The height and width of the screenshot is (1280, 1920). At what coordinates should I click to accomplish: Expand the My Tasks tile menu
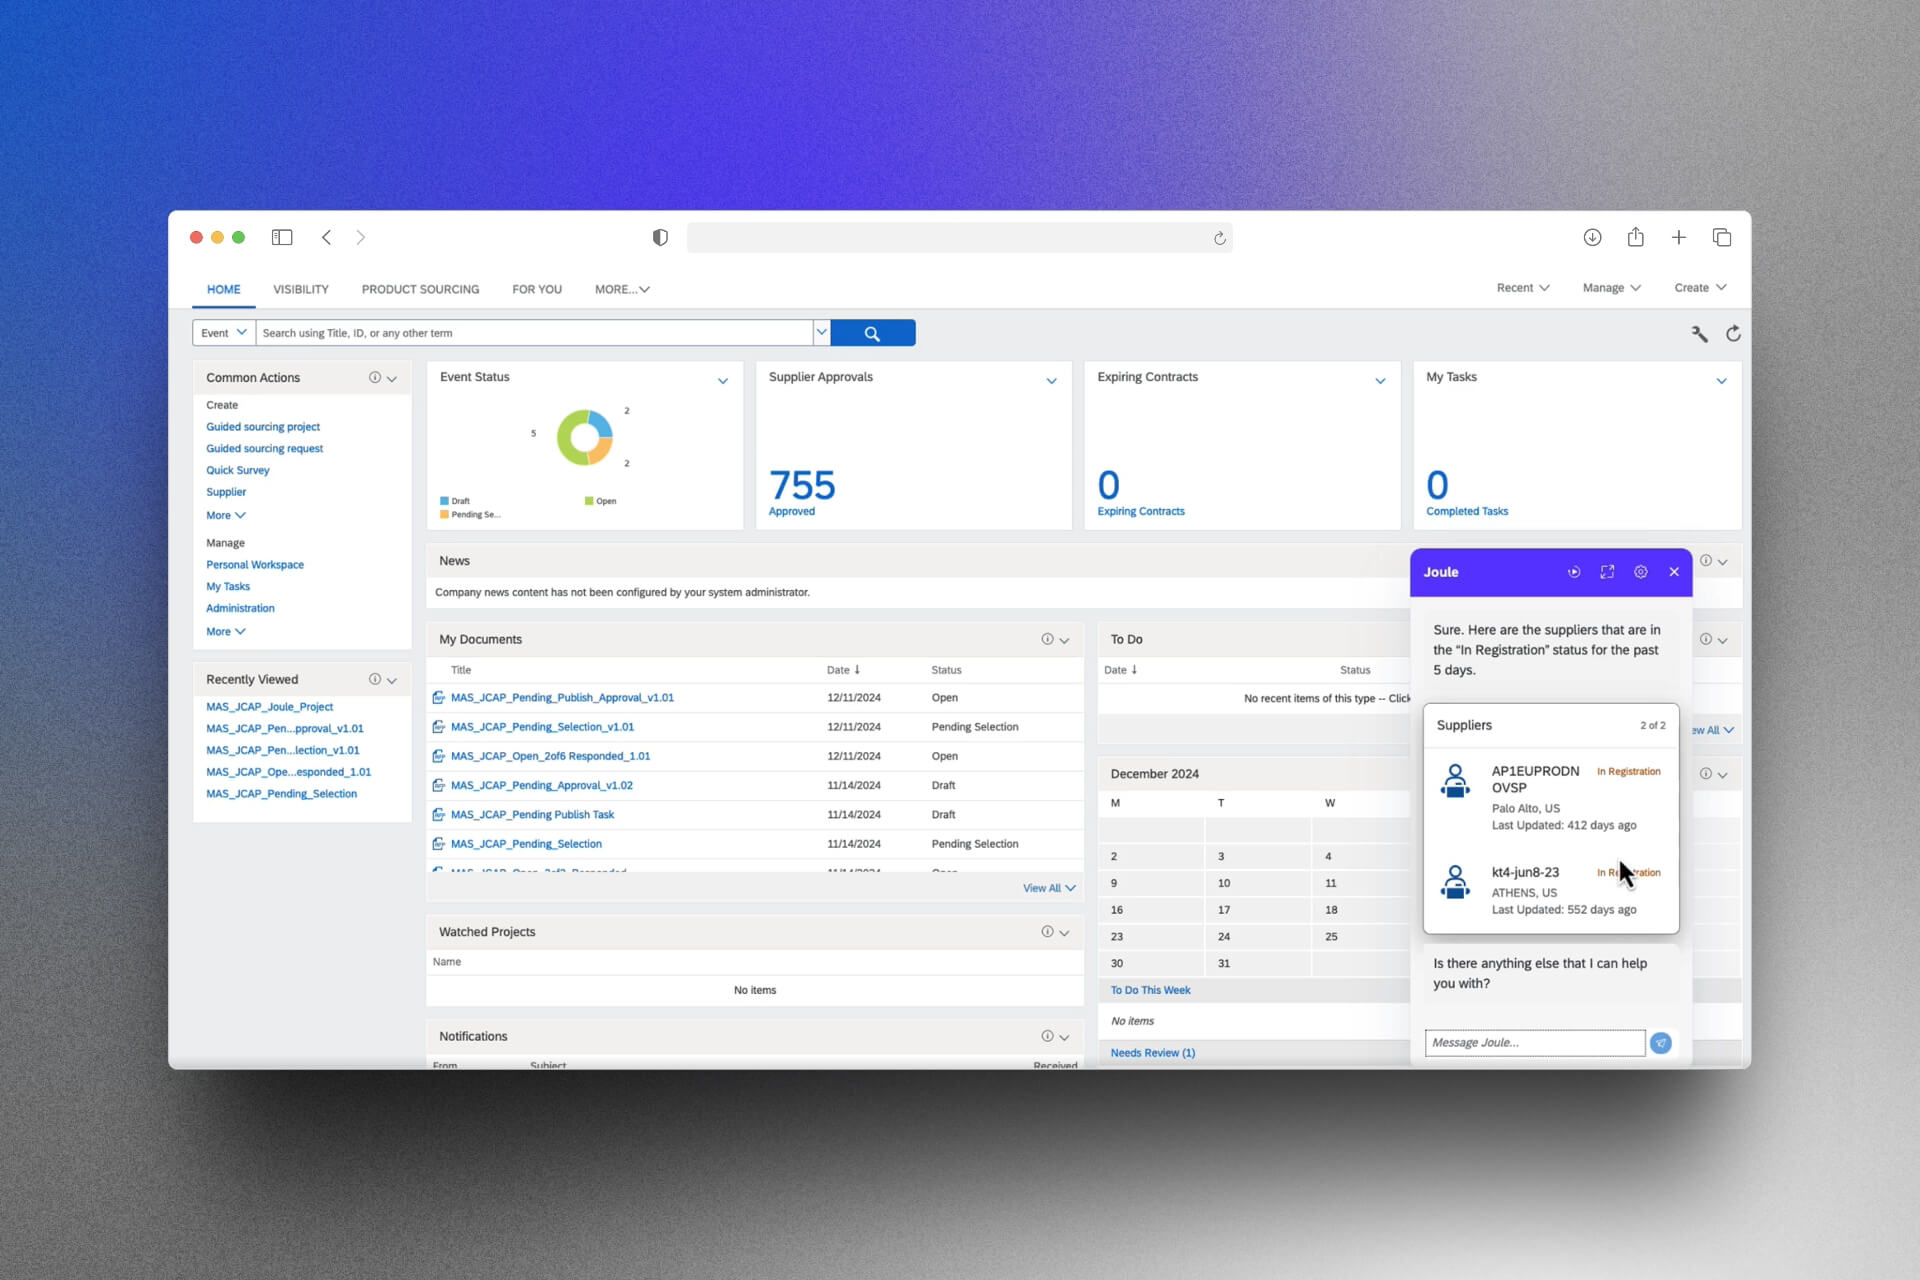coord(1721,381)
